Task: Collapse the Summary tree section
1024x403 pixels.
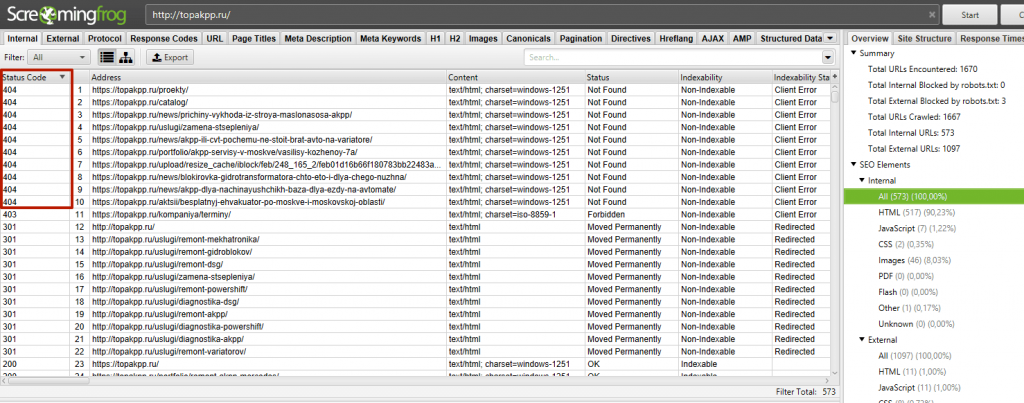Action: tap(852, 52)
